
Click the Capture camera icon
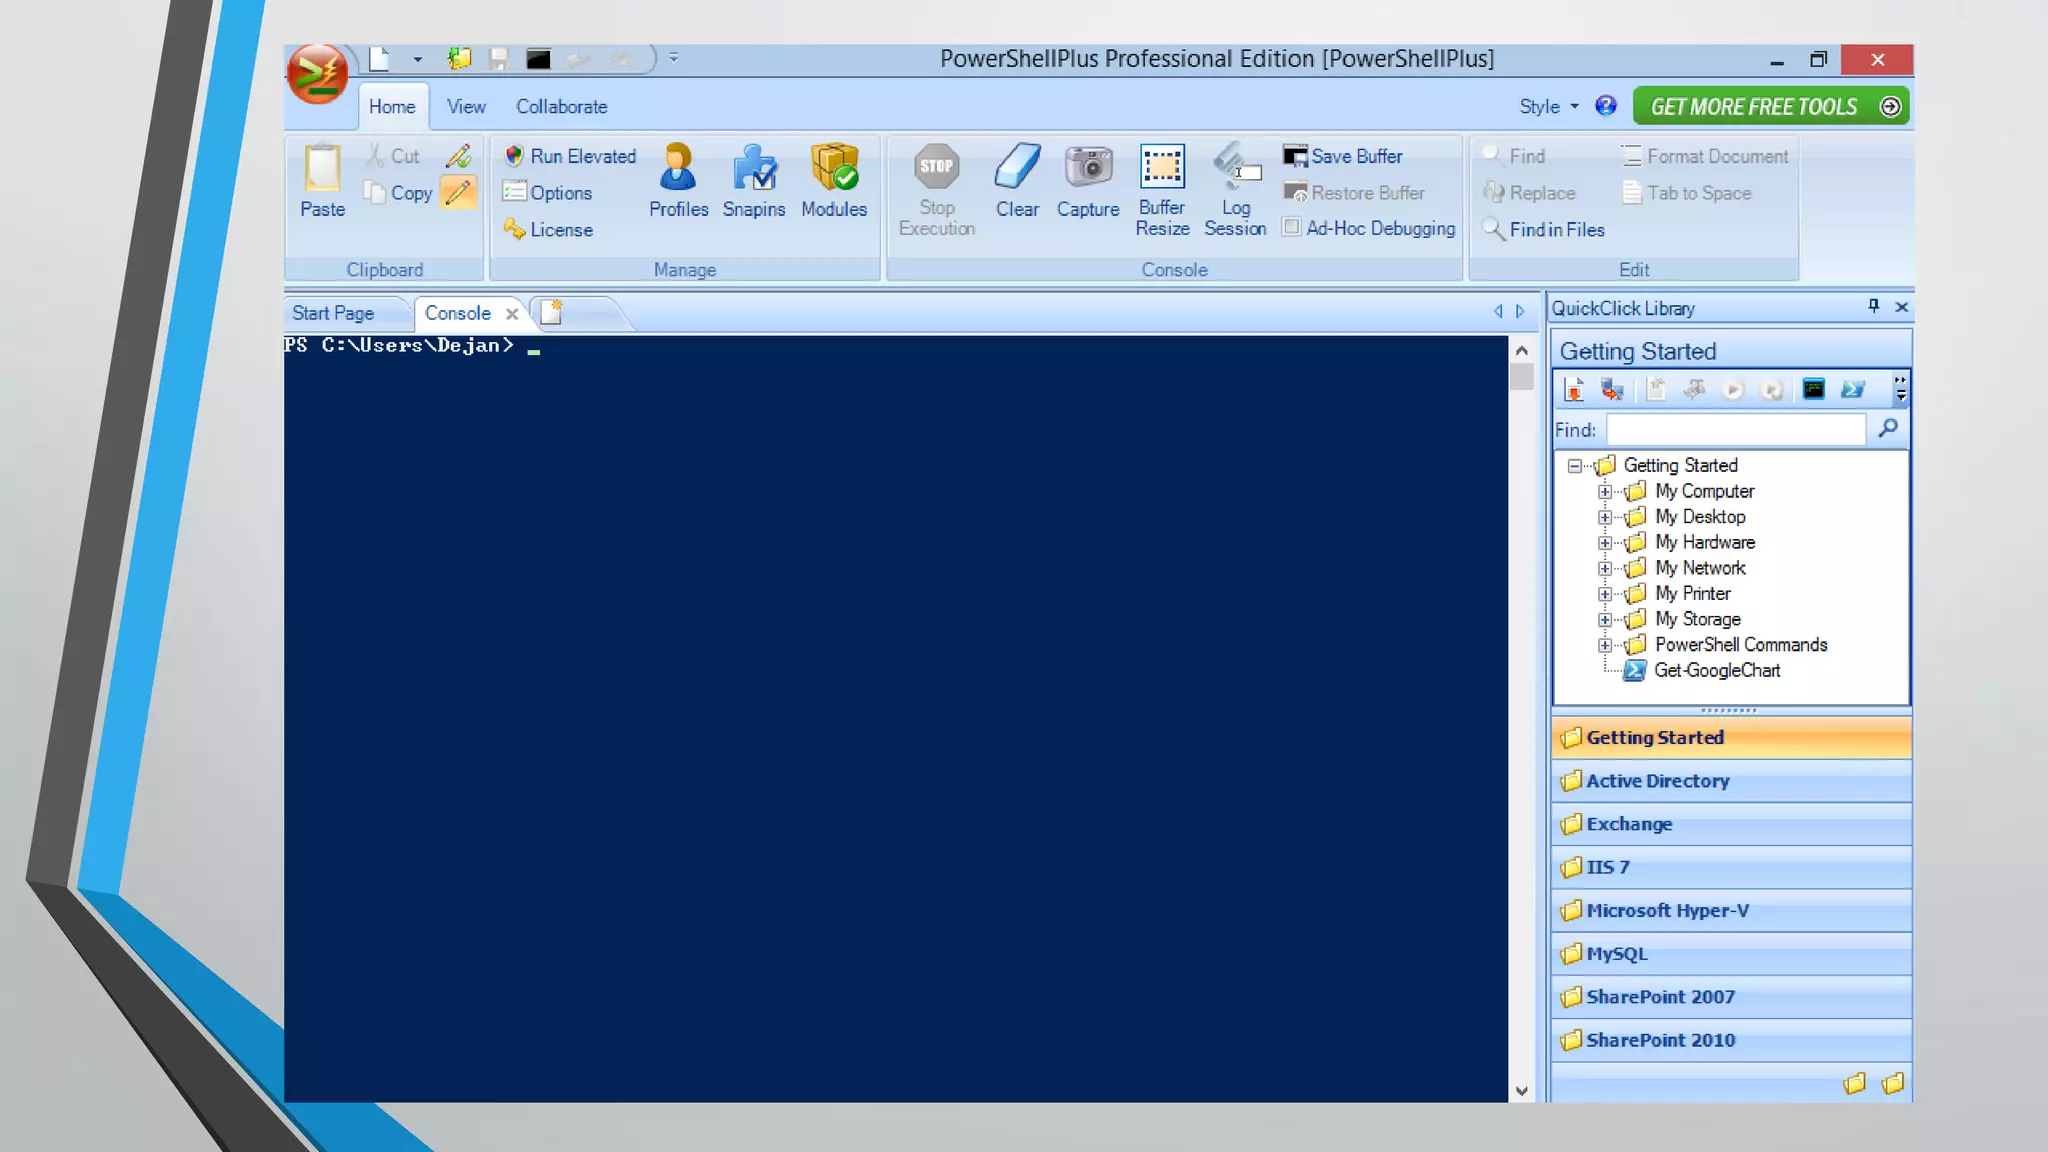click(1088, 168)
